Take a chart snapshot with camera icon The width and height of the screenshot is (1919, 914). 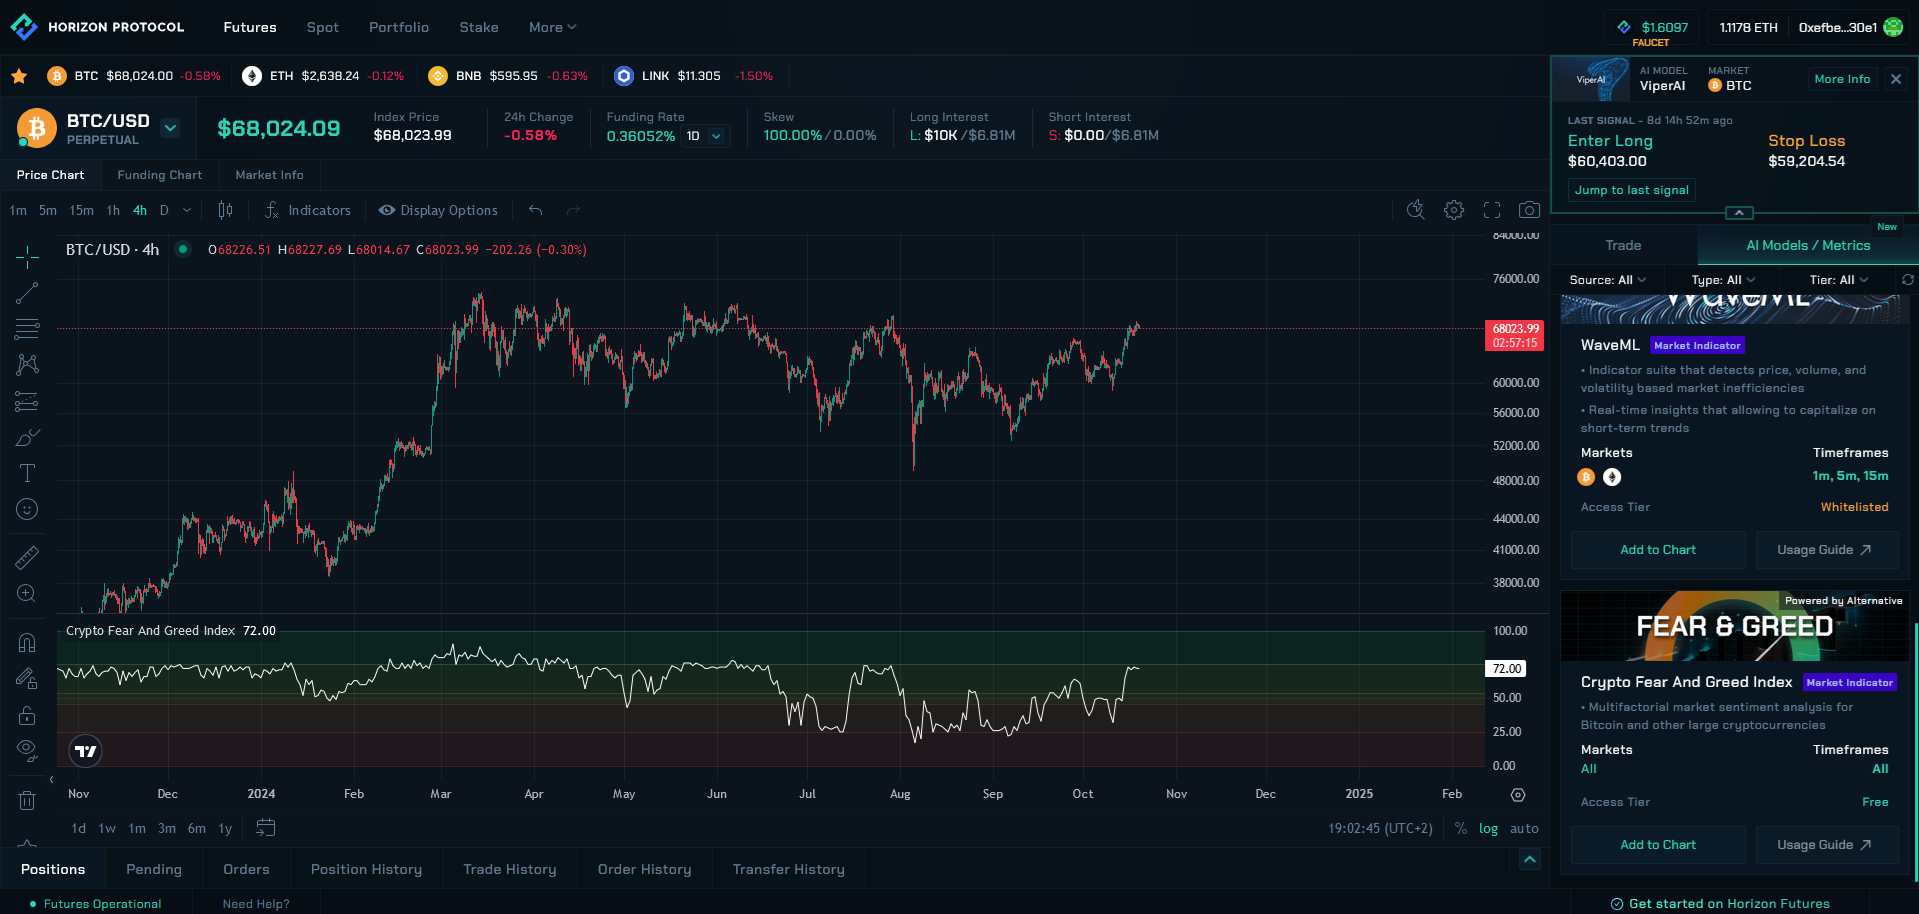click(1529, 210)
